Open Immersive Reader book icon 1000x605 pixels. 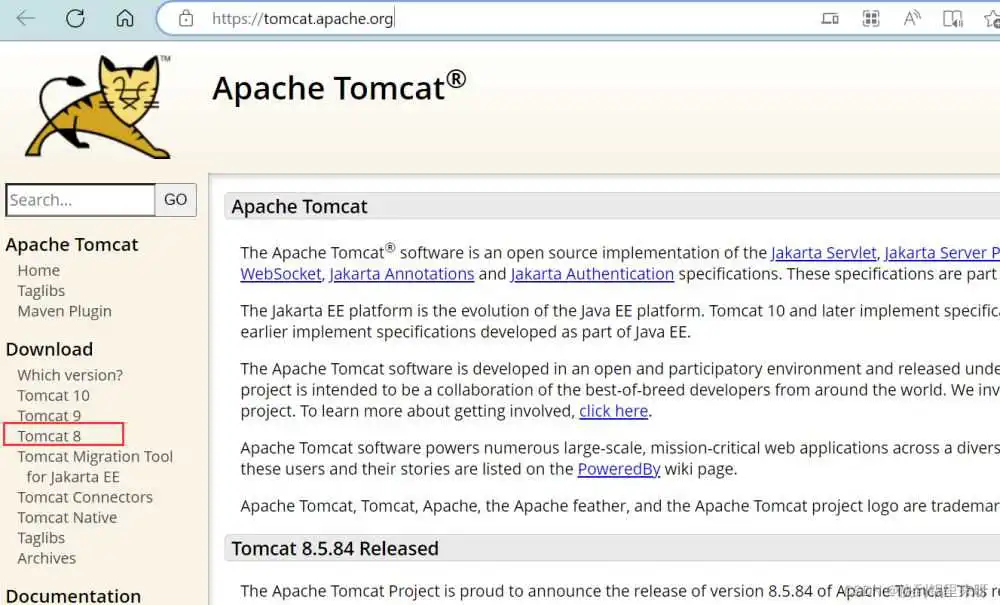(953, 18)
